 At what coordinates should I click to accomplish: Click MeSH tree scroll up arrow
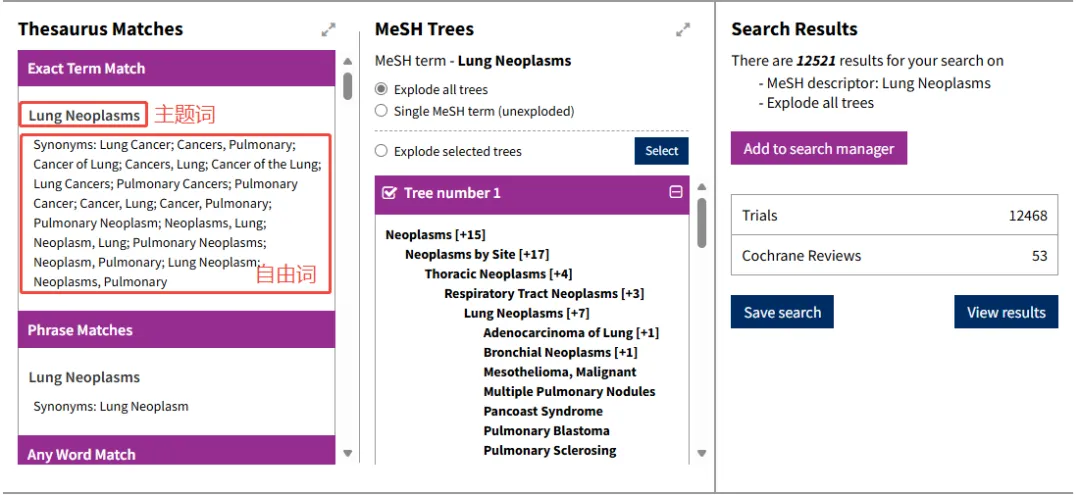tap(701, 187)
